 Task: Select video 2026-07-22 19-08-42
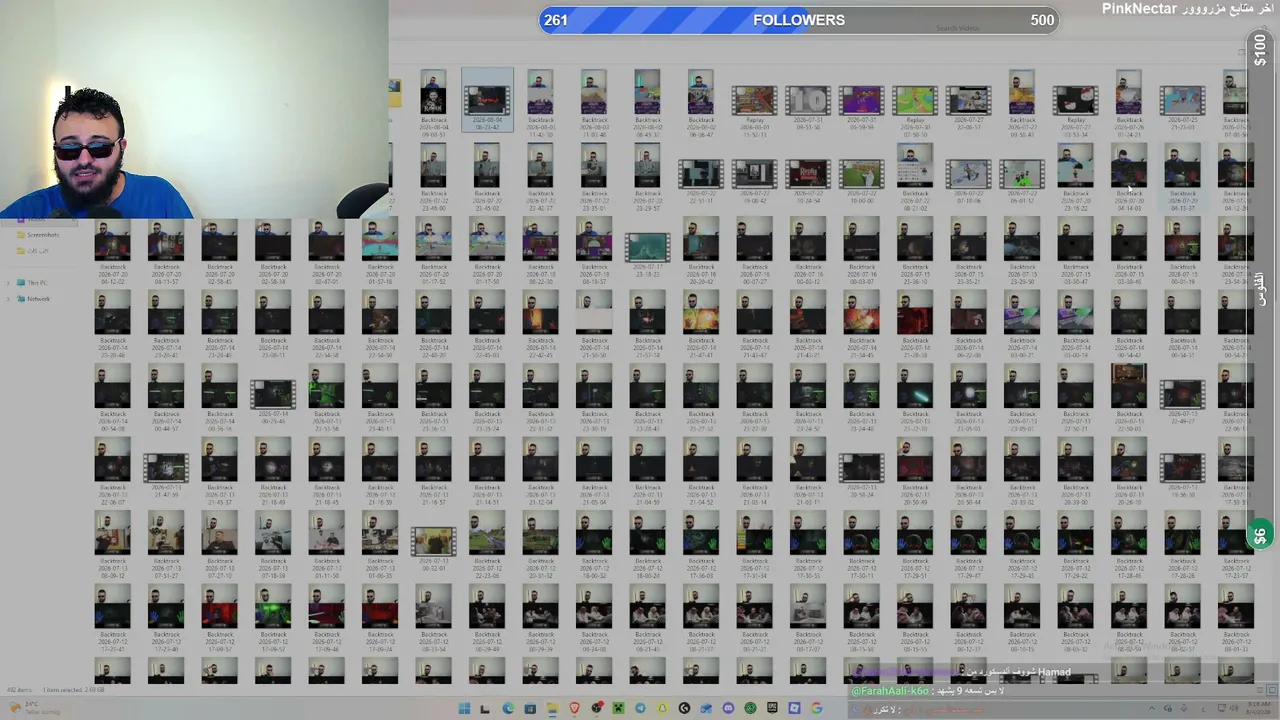(754, 180)
